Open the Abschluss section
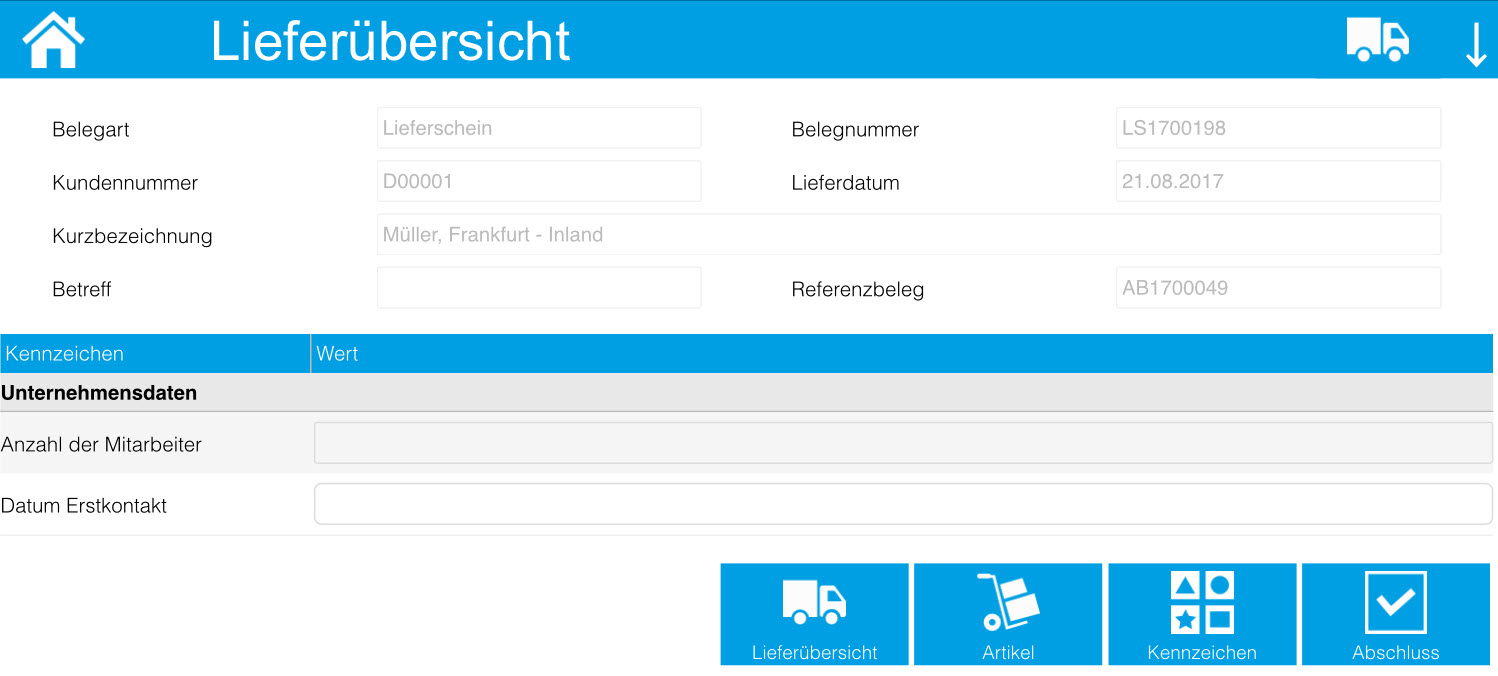The width and height of the screenshot is (1498, 676). (x=1395, y=614)
